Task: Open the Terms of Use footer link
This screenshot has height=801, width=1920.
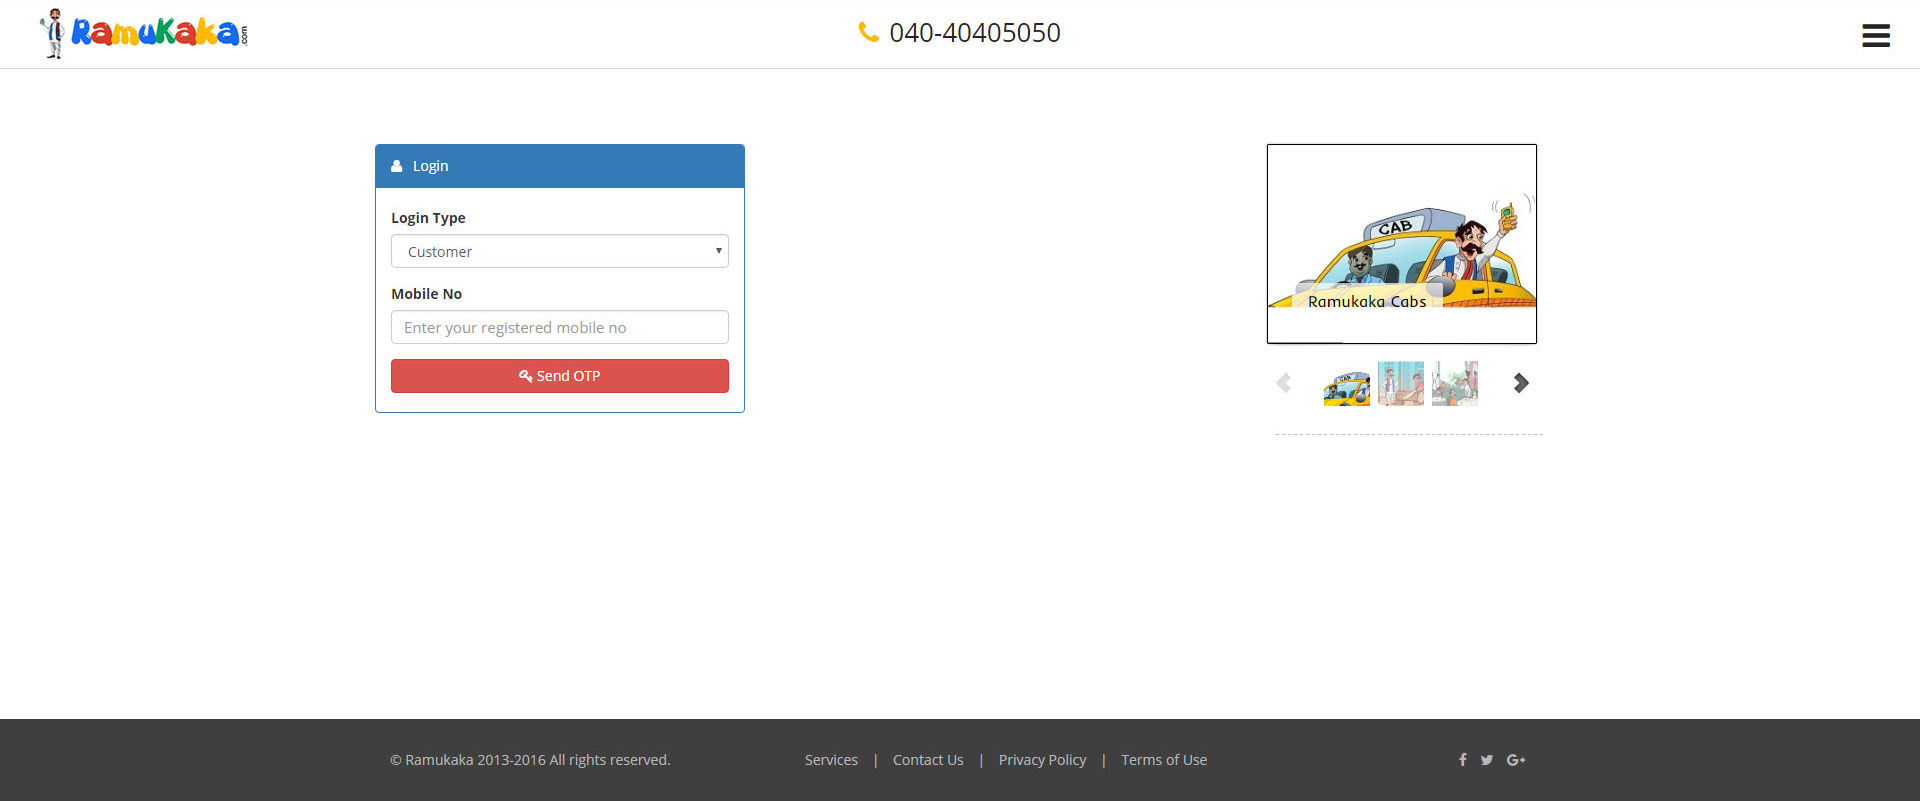Action: (x=1164, y=760)
